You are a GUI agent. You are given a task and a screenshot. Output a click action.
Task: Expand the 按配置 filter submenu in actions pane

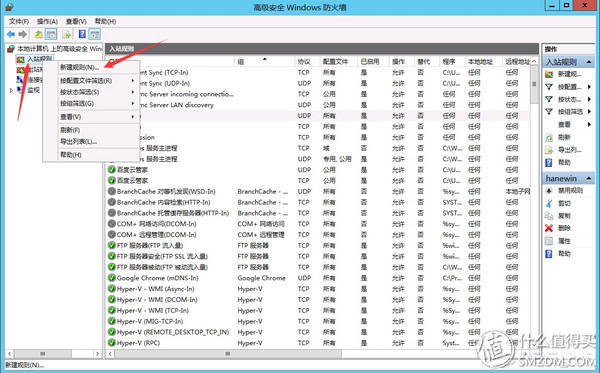[x=589, y=87]
